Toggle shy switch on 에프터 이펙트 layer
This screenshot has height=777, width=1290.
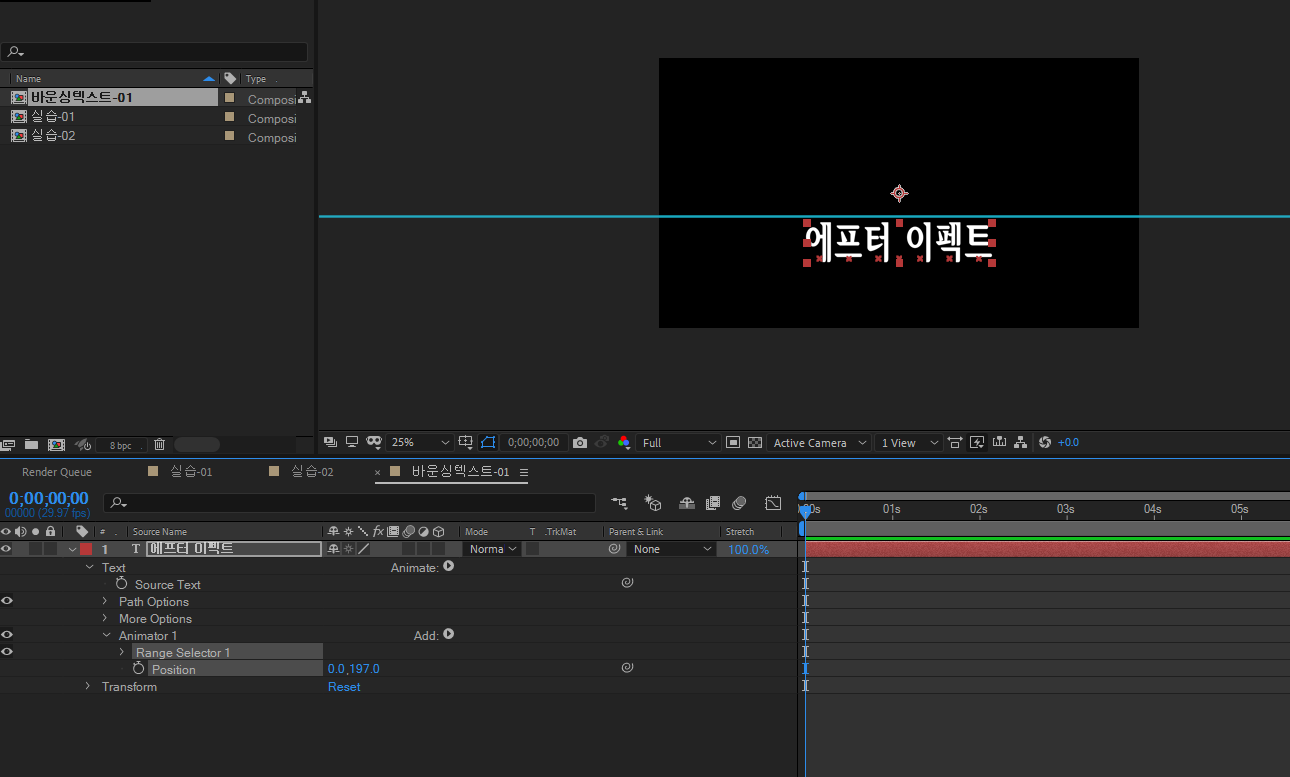click(333, 549)
